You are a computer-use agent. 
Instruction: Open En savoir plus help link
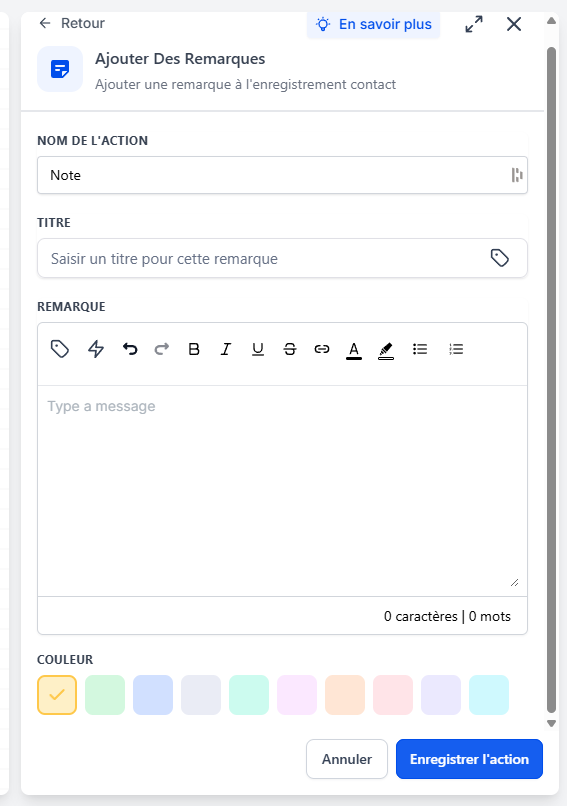tap(374, 24)
